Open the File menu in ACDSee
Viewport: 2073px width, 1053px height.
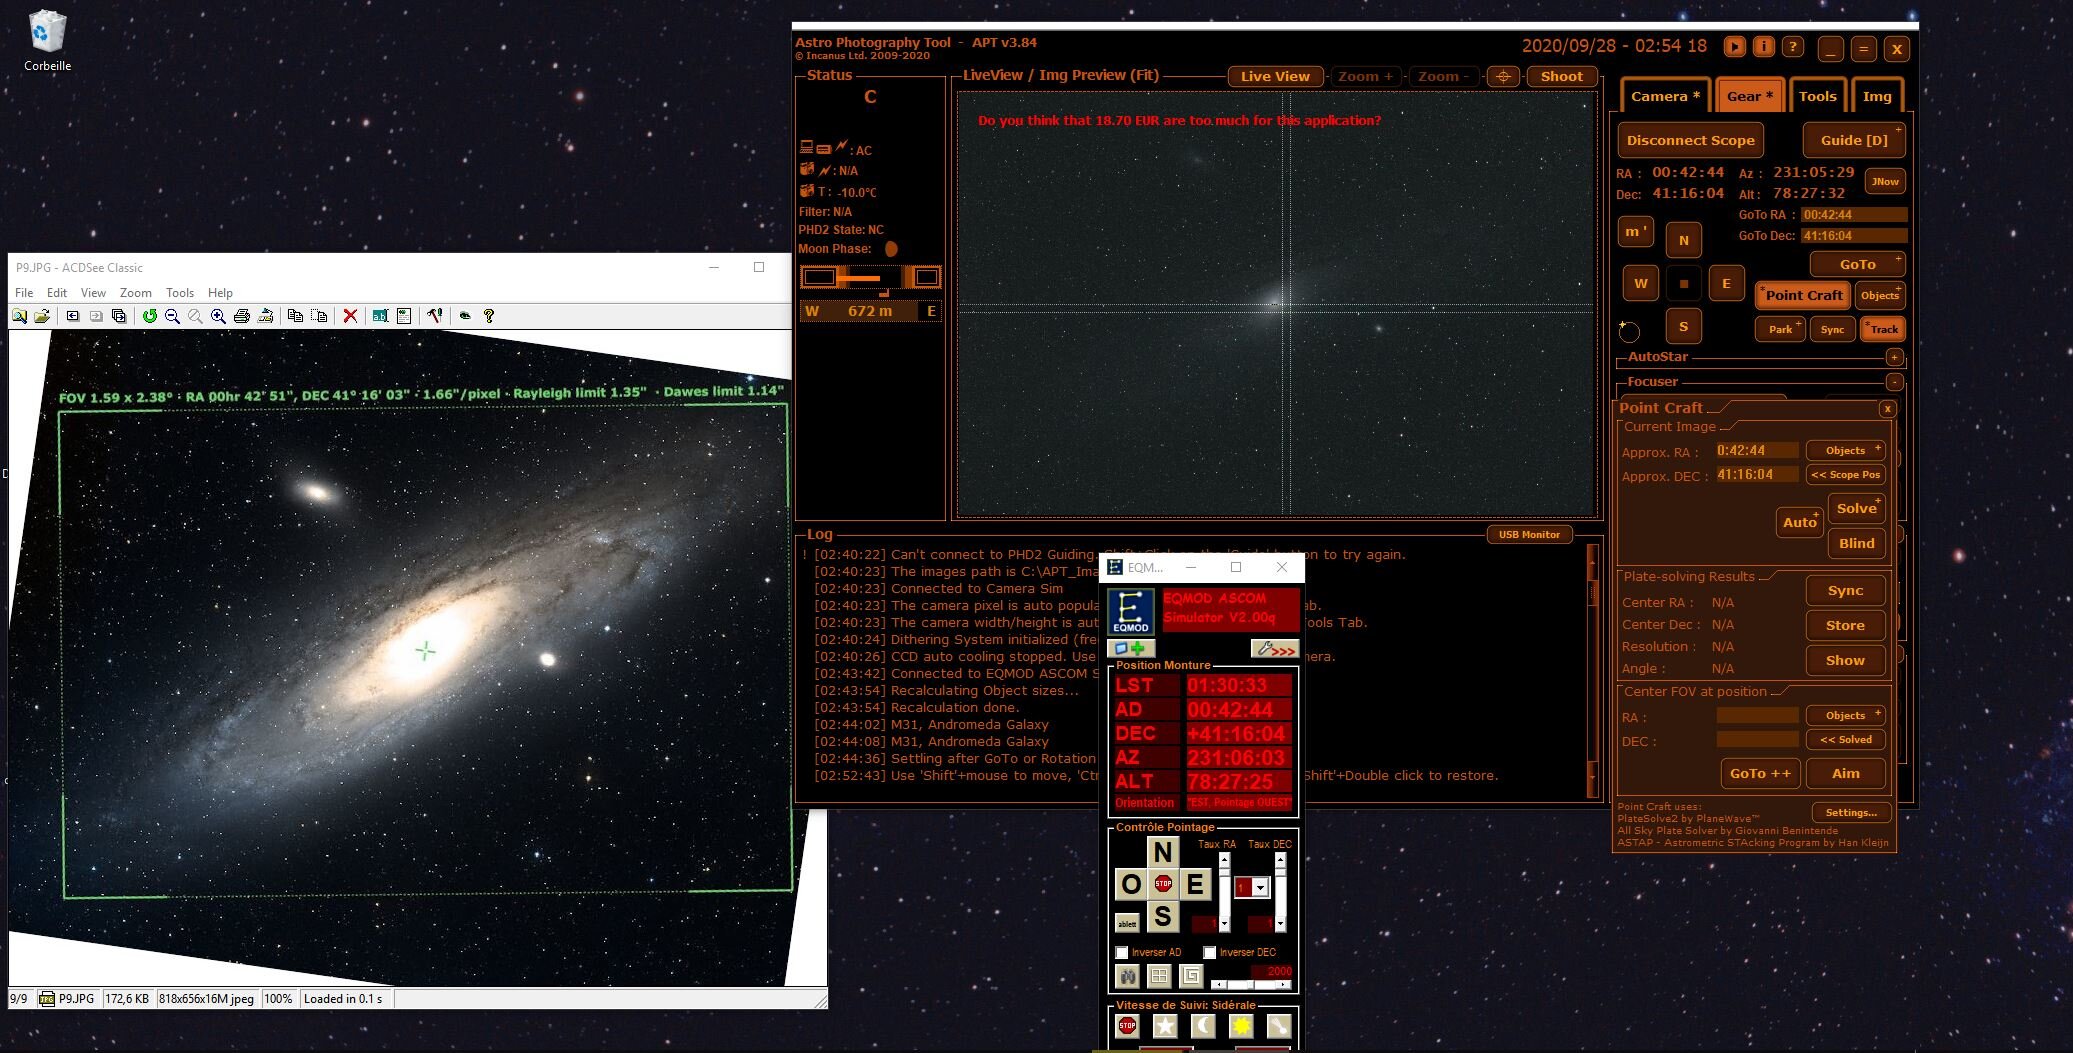[x=24, y=293]
